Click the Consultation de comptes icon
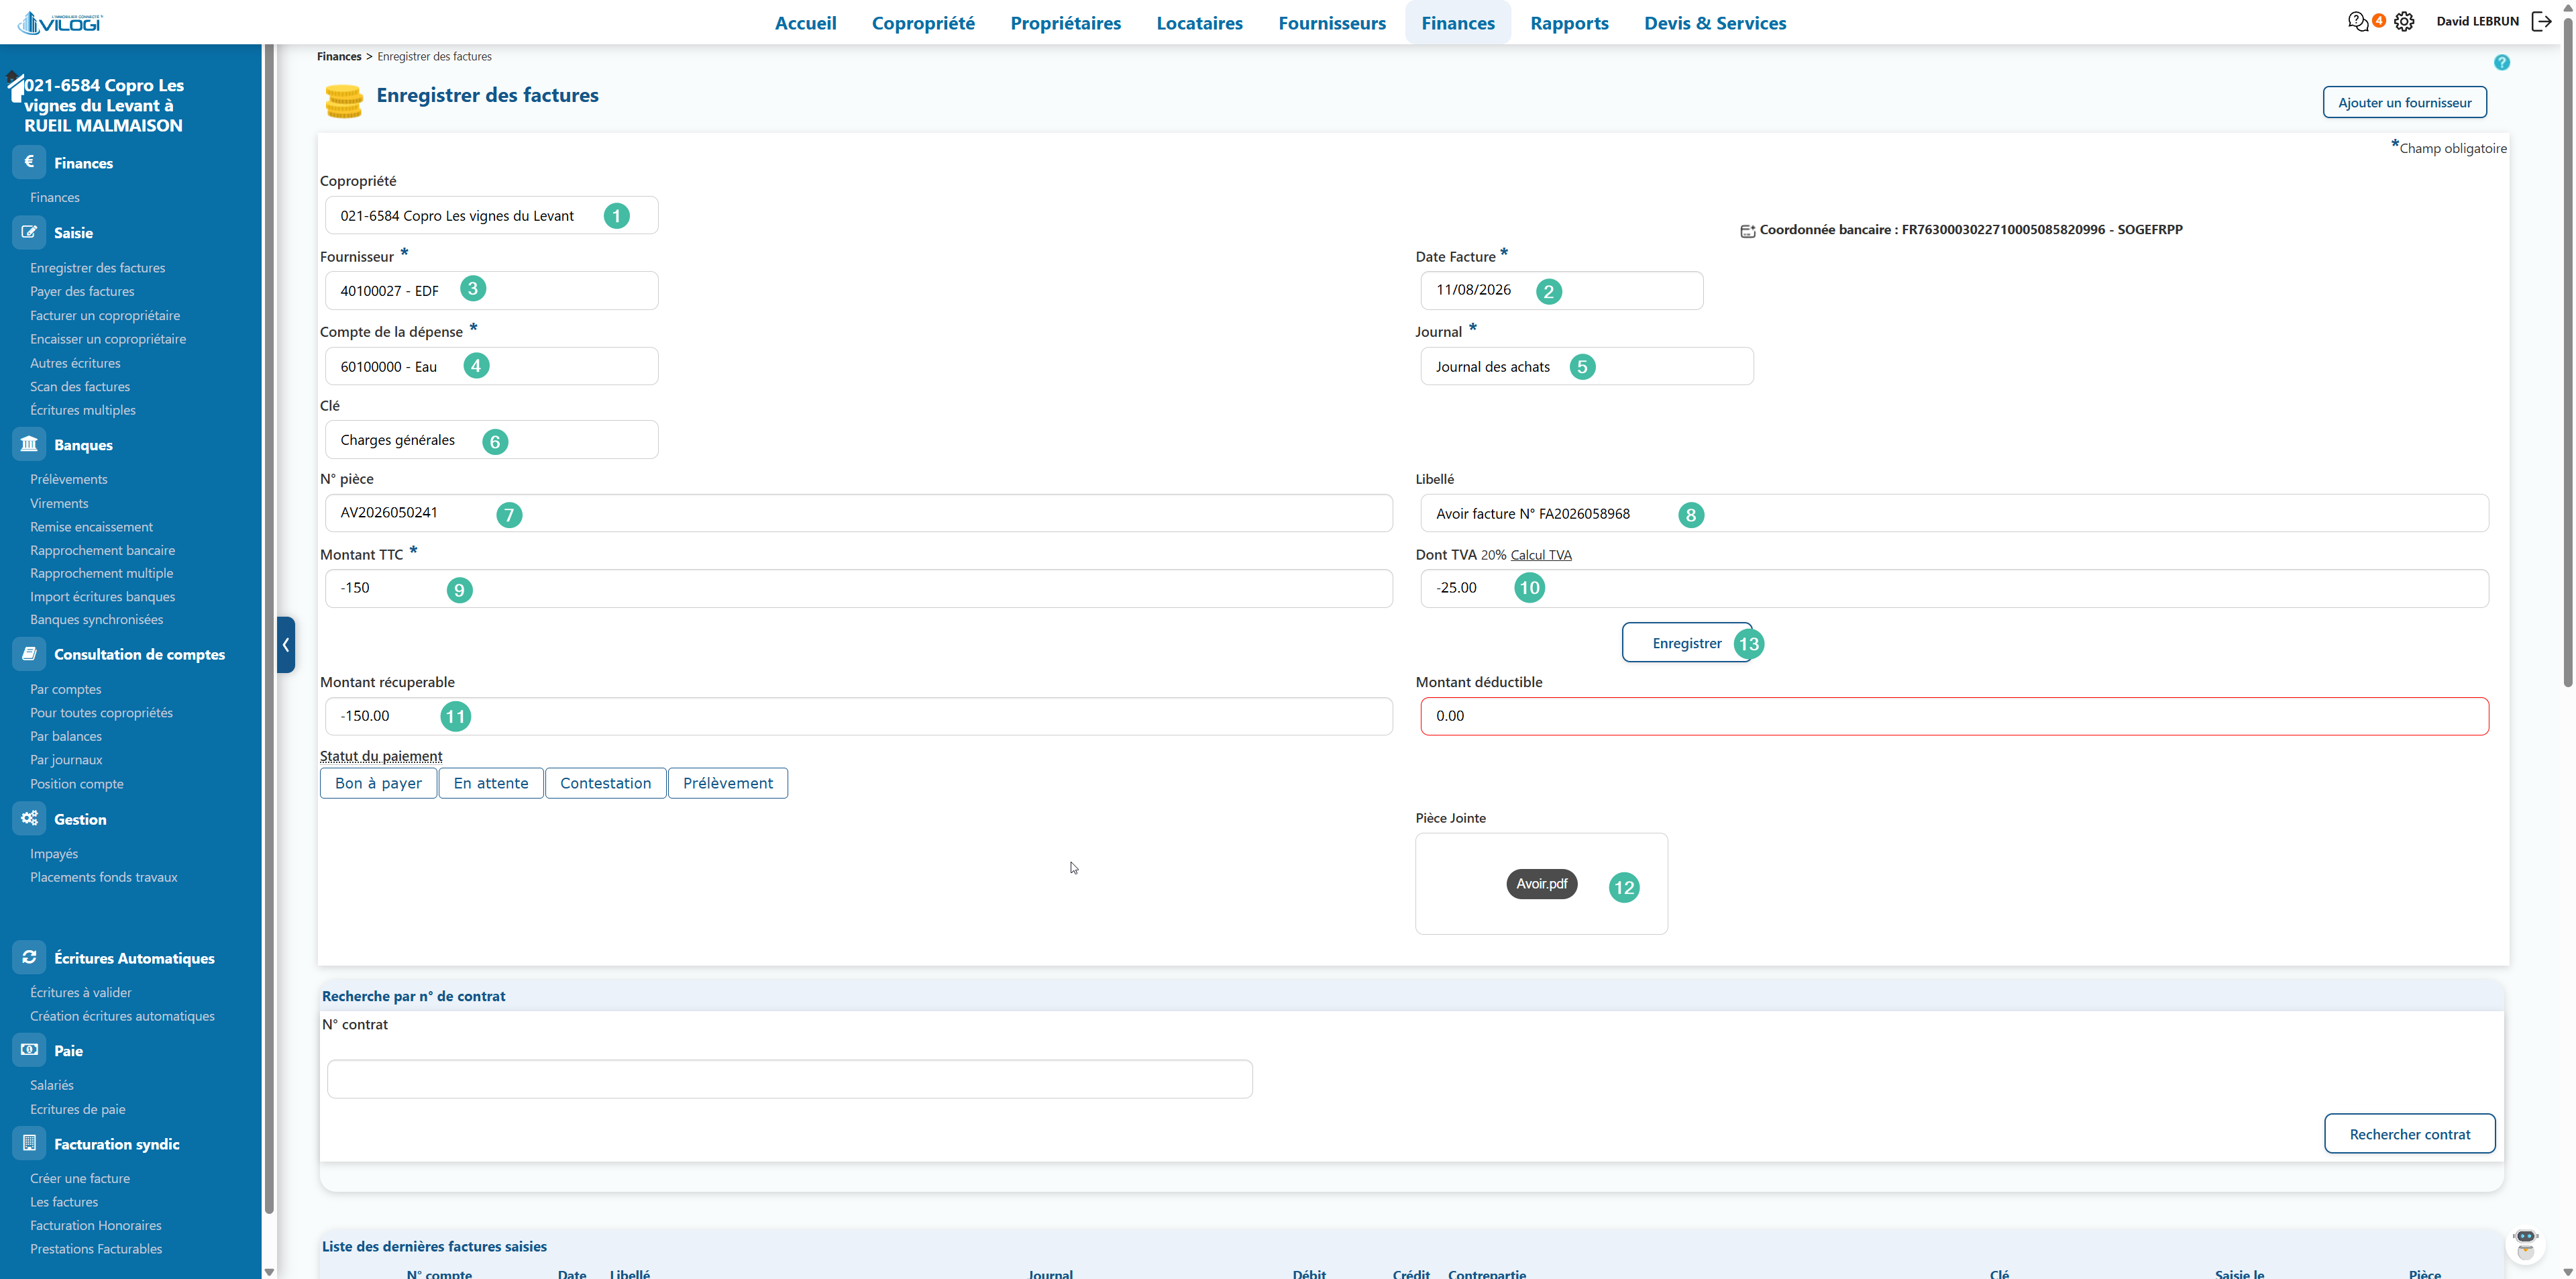Image resolution: width=2576 pixels, height=1279 pixels. 29,654
